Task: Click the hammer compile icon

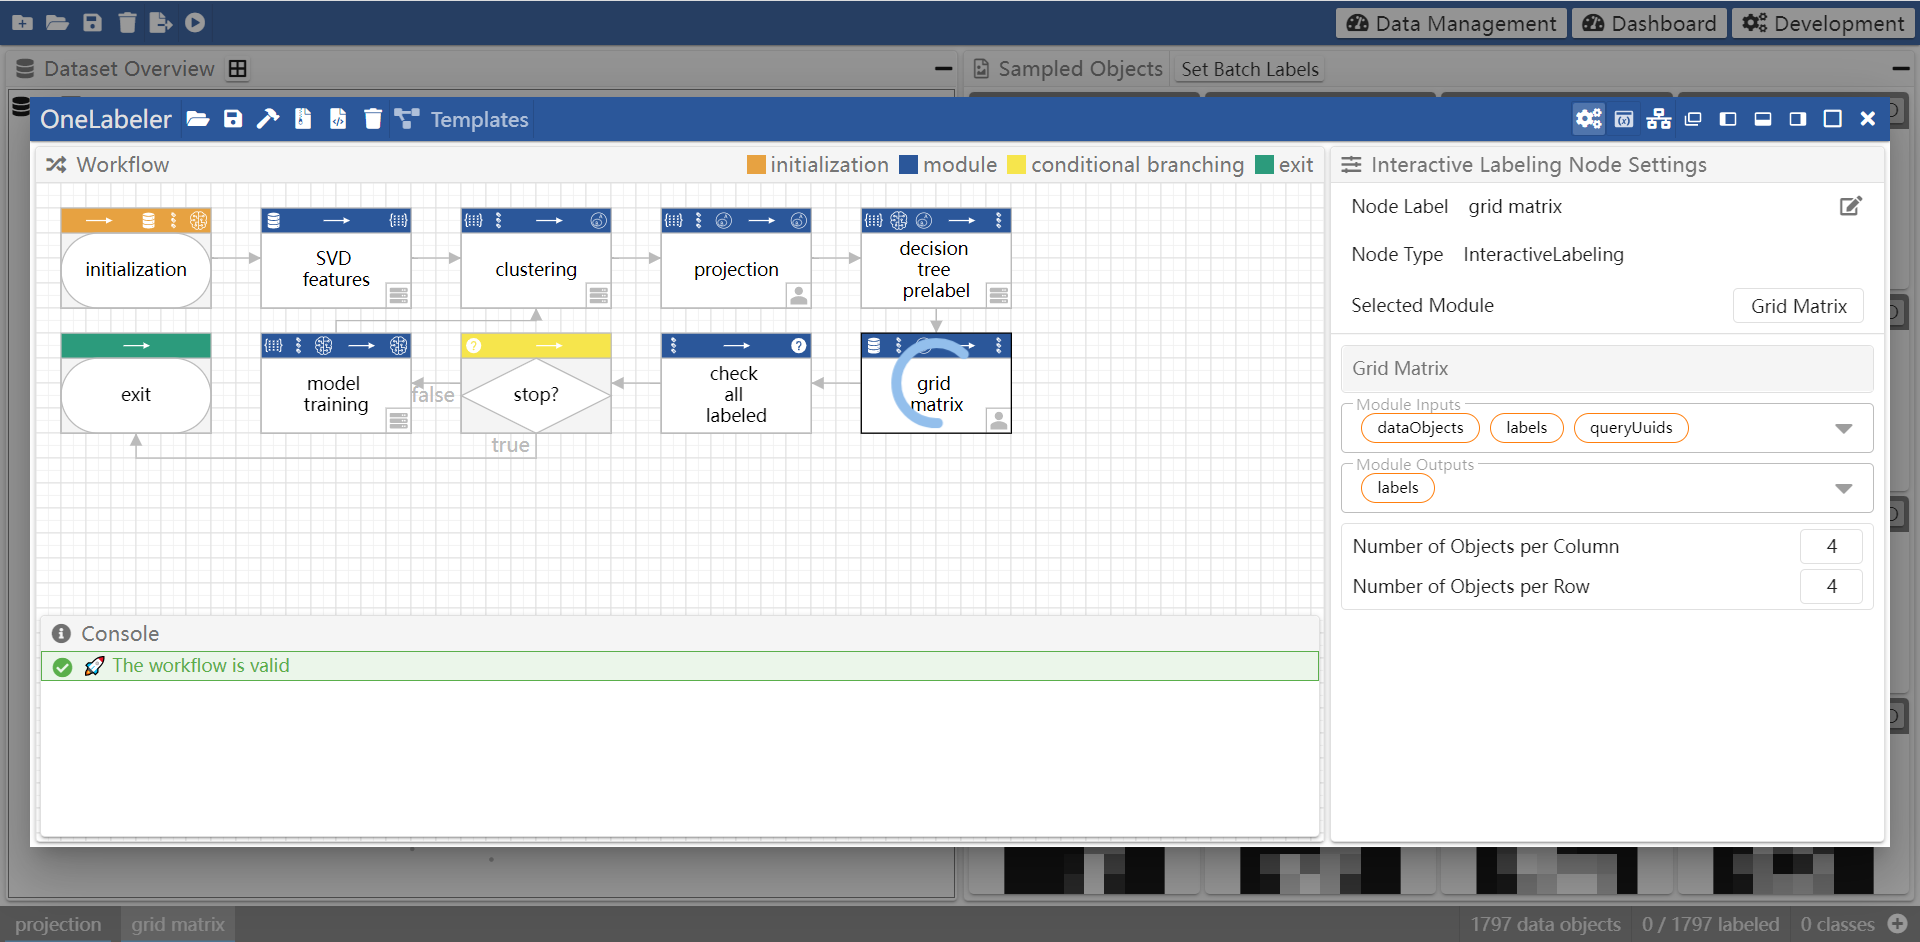Action: click(267, 119)
